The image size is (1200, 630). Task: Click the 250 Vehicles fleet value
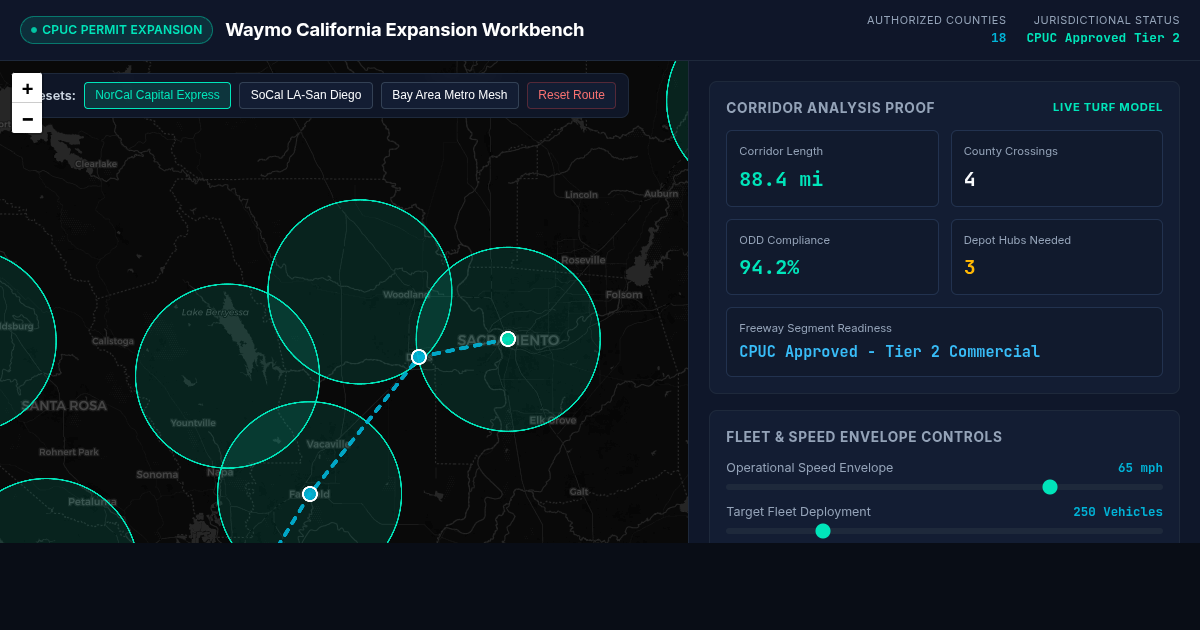click(x=1118, y=512)
